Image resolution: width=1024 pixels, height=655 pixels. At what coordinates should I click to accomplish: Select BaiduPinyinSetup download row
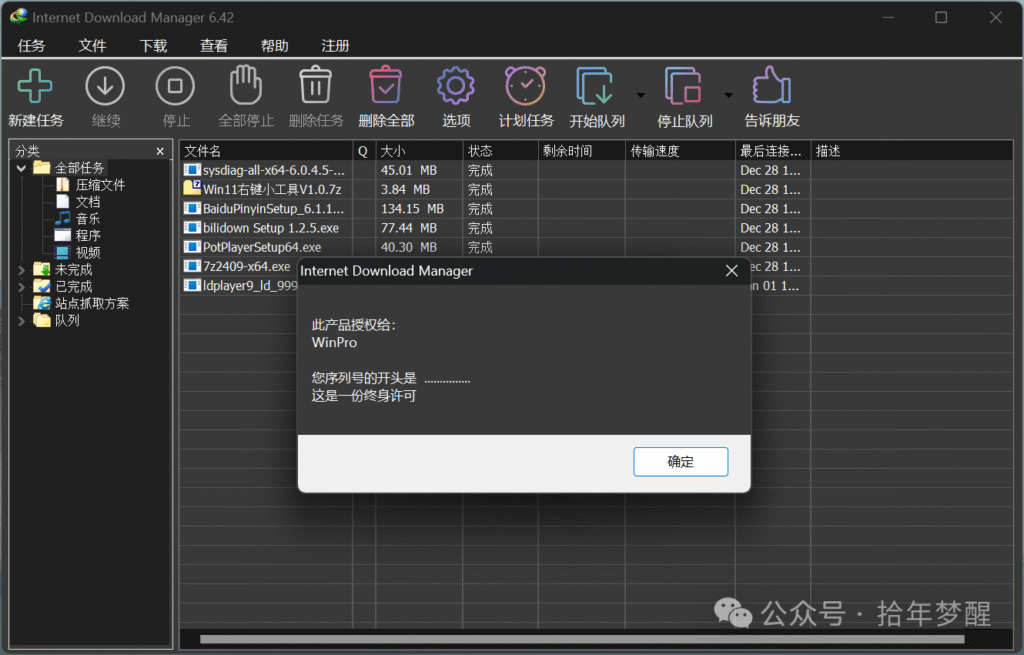597,209
